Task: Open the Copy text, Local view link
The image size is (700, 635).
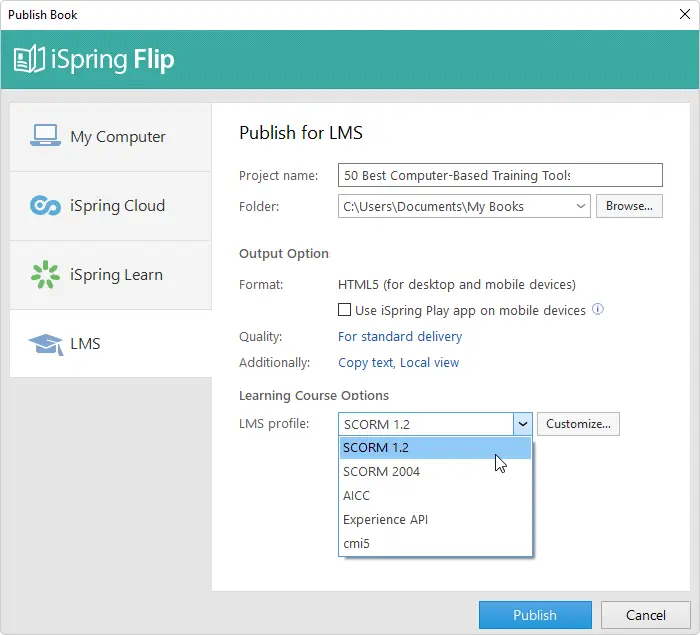Action: [x=399, y=363]
